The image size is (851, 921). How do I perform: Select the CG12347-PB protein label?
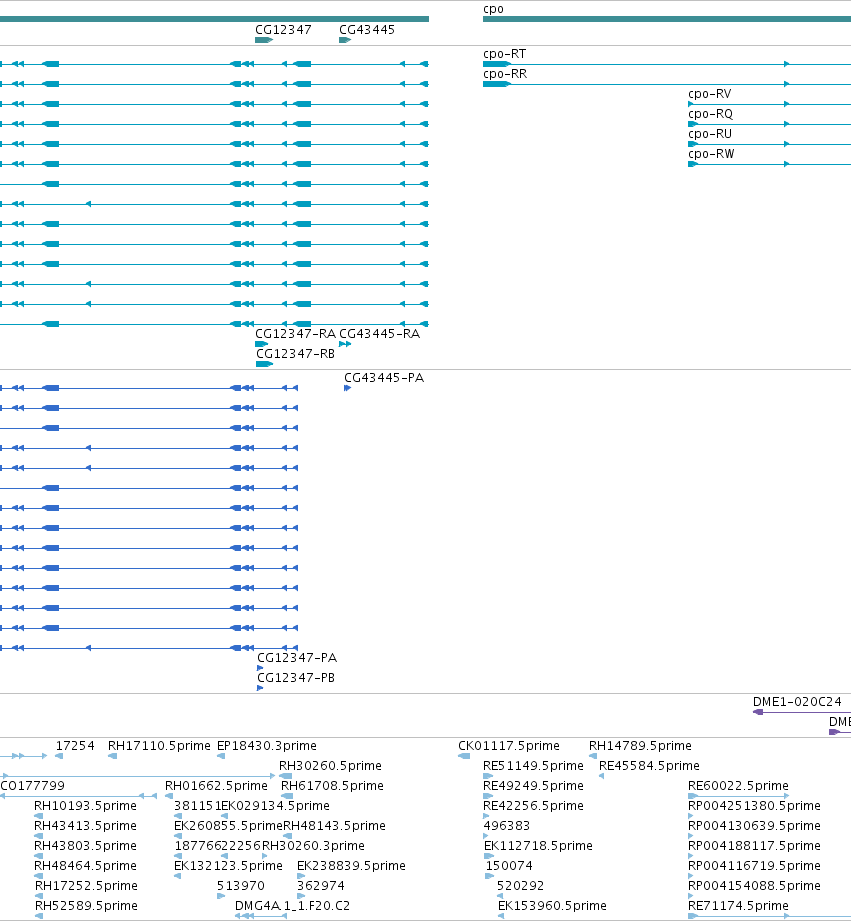click(296, 677)
